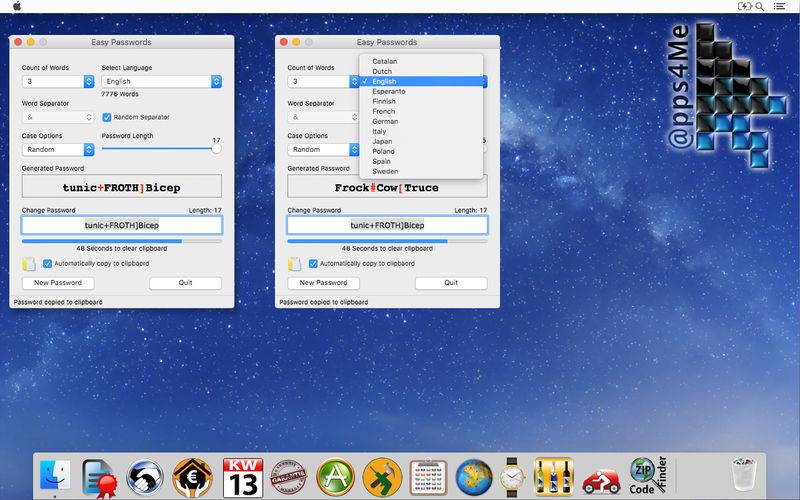Open Finder from the Dock
Image resolution: width=800 pixels, height=500 pixels.
click(55, 477)
